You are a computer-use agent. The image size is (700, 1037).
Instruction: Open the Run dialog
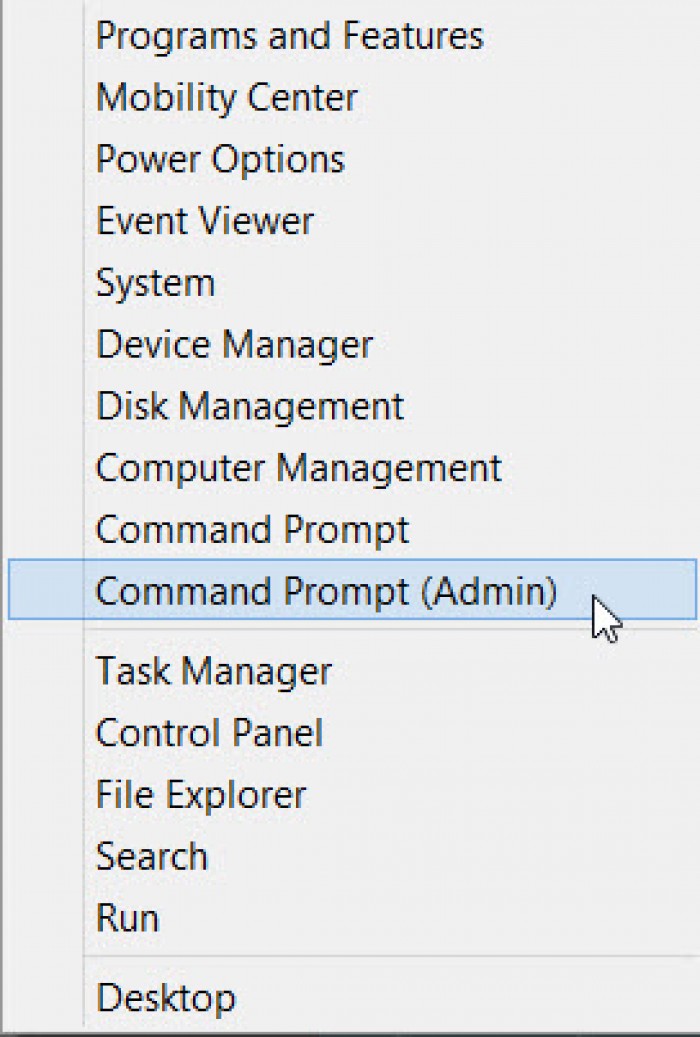tap(126, 918)
